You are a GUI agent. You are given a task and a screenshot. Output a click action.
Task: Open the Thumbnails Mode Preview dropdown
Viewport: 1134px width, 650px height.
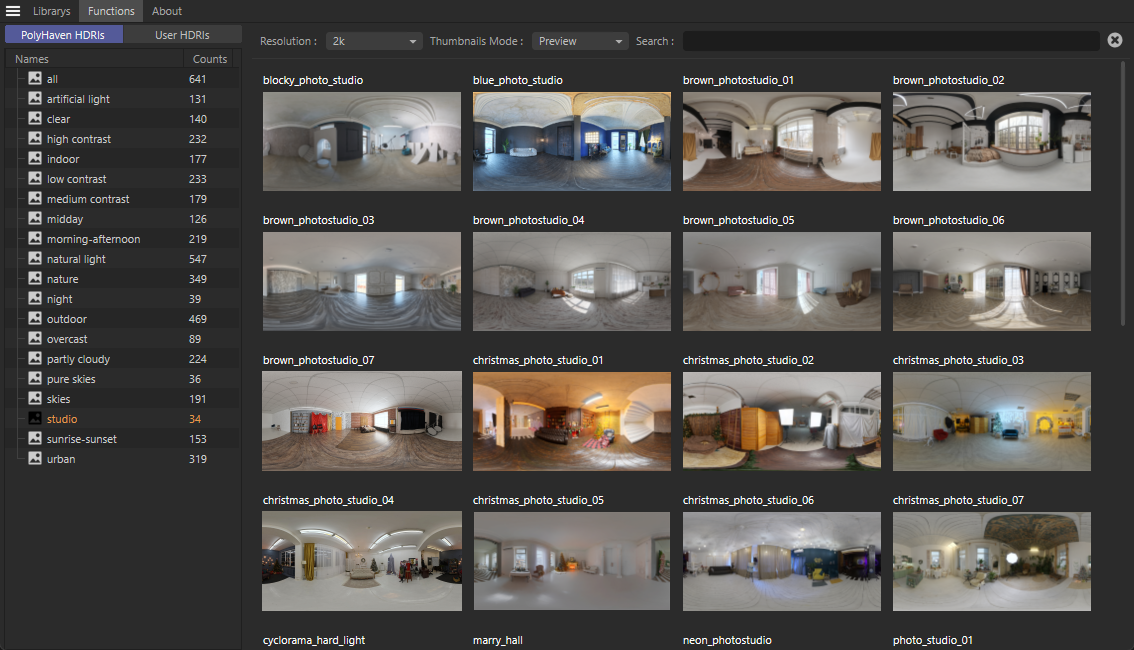pos(579,41)
